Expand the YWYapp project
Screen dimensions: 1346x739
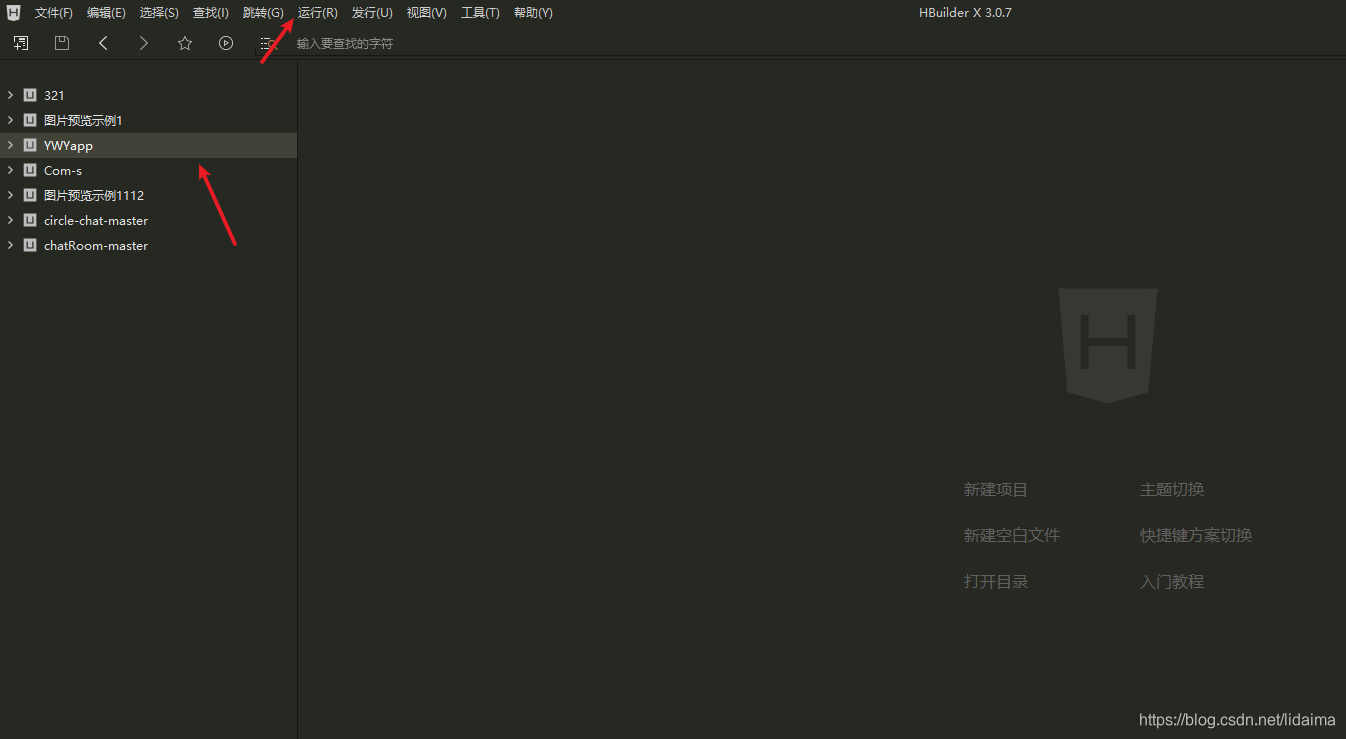(x=10, y=145)
